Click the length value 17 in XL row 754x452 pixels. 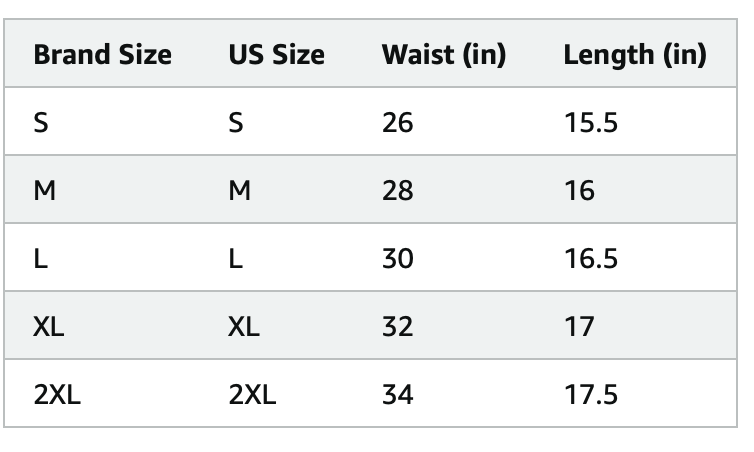tap(579, 327)
